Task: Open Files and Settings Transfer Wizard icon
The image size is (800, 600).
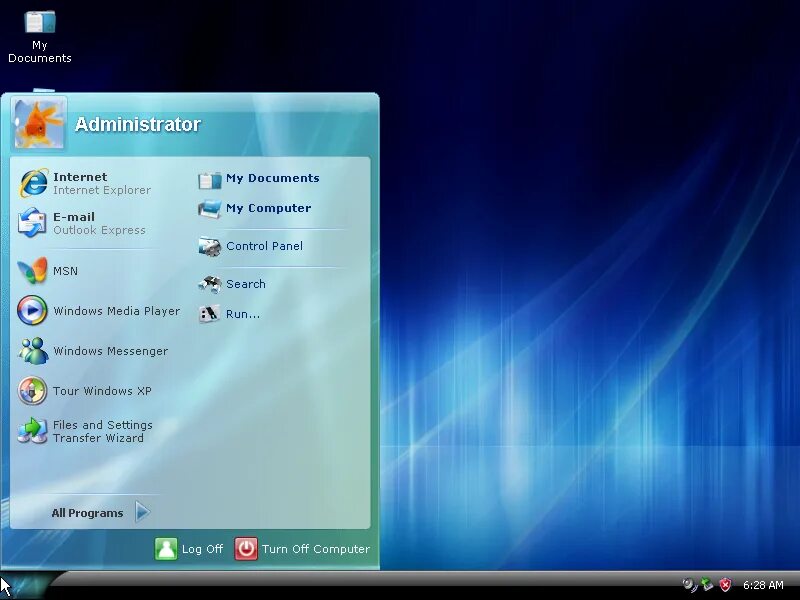Action: click(x=32, y=431)
